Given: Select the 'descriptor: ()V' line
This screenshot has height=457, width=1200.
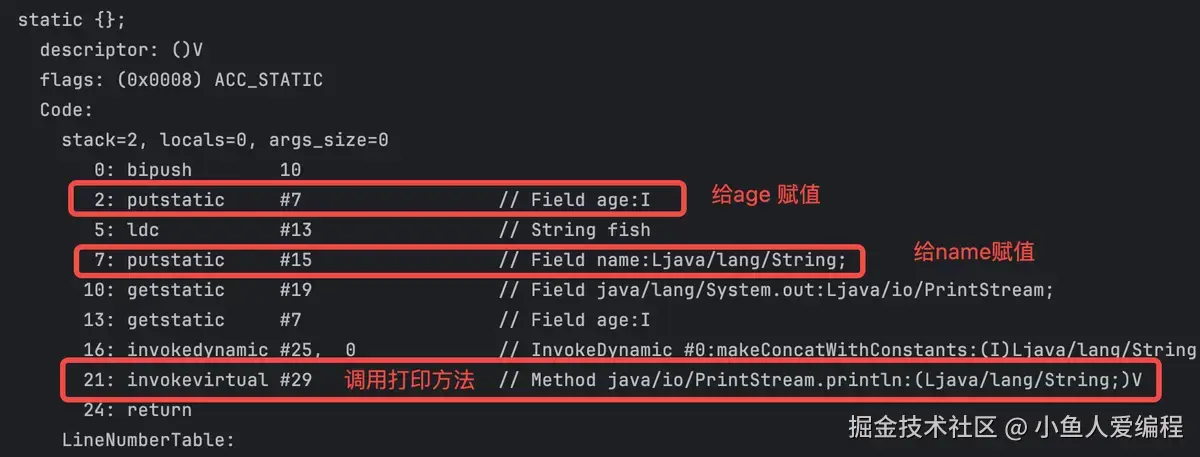Looking at the screenshot, I should pyautogui.click(x=122, y=50).
